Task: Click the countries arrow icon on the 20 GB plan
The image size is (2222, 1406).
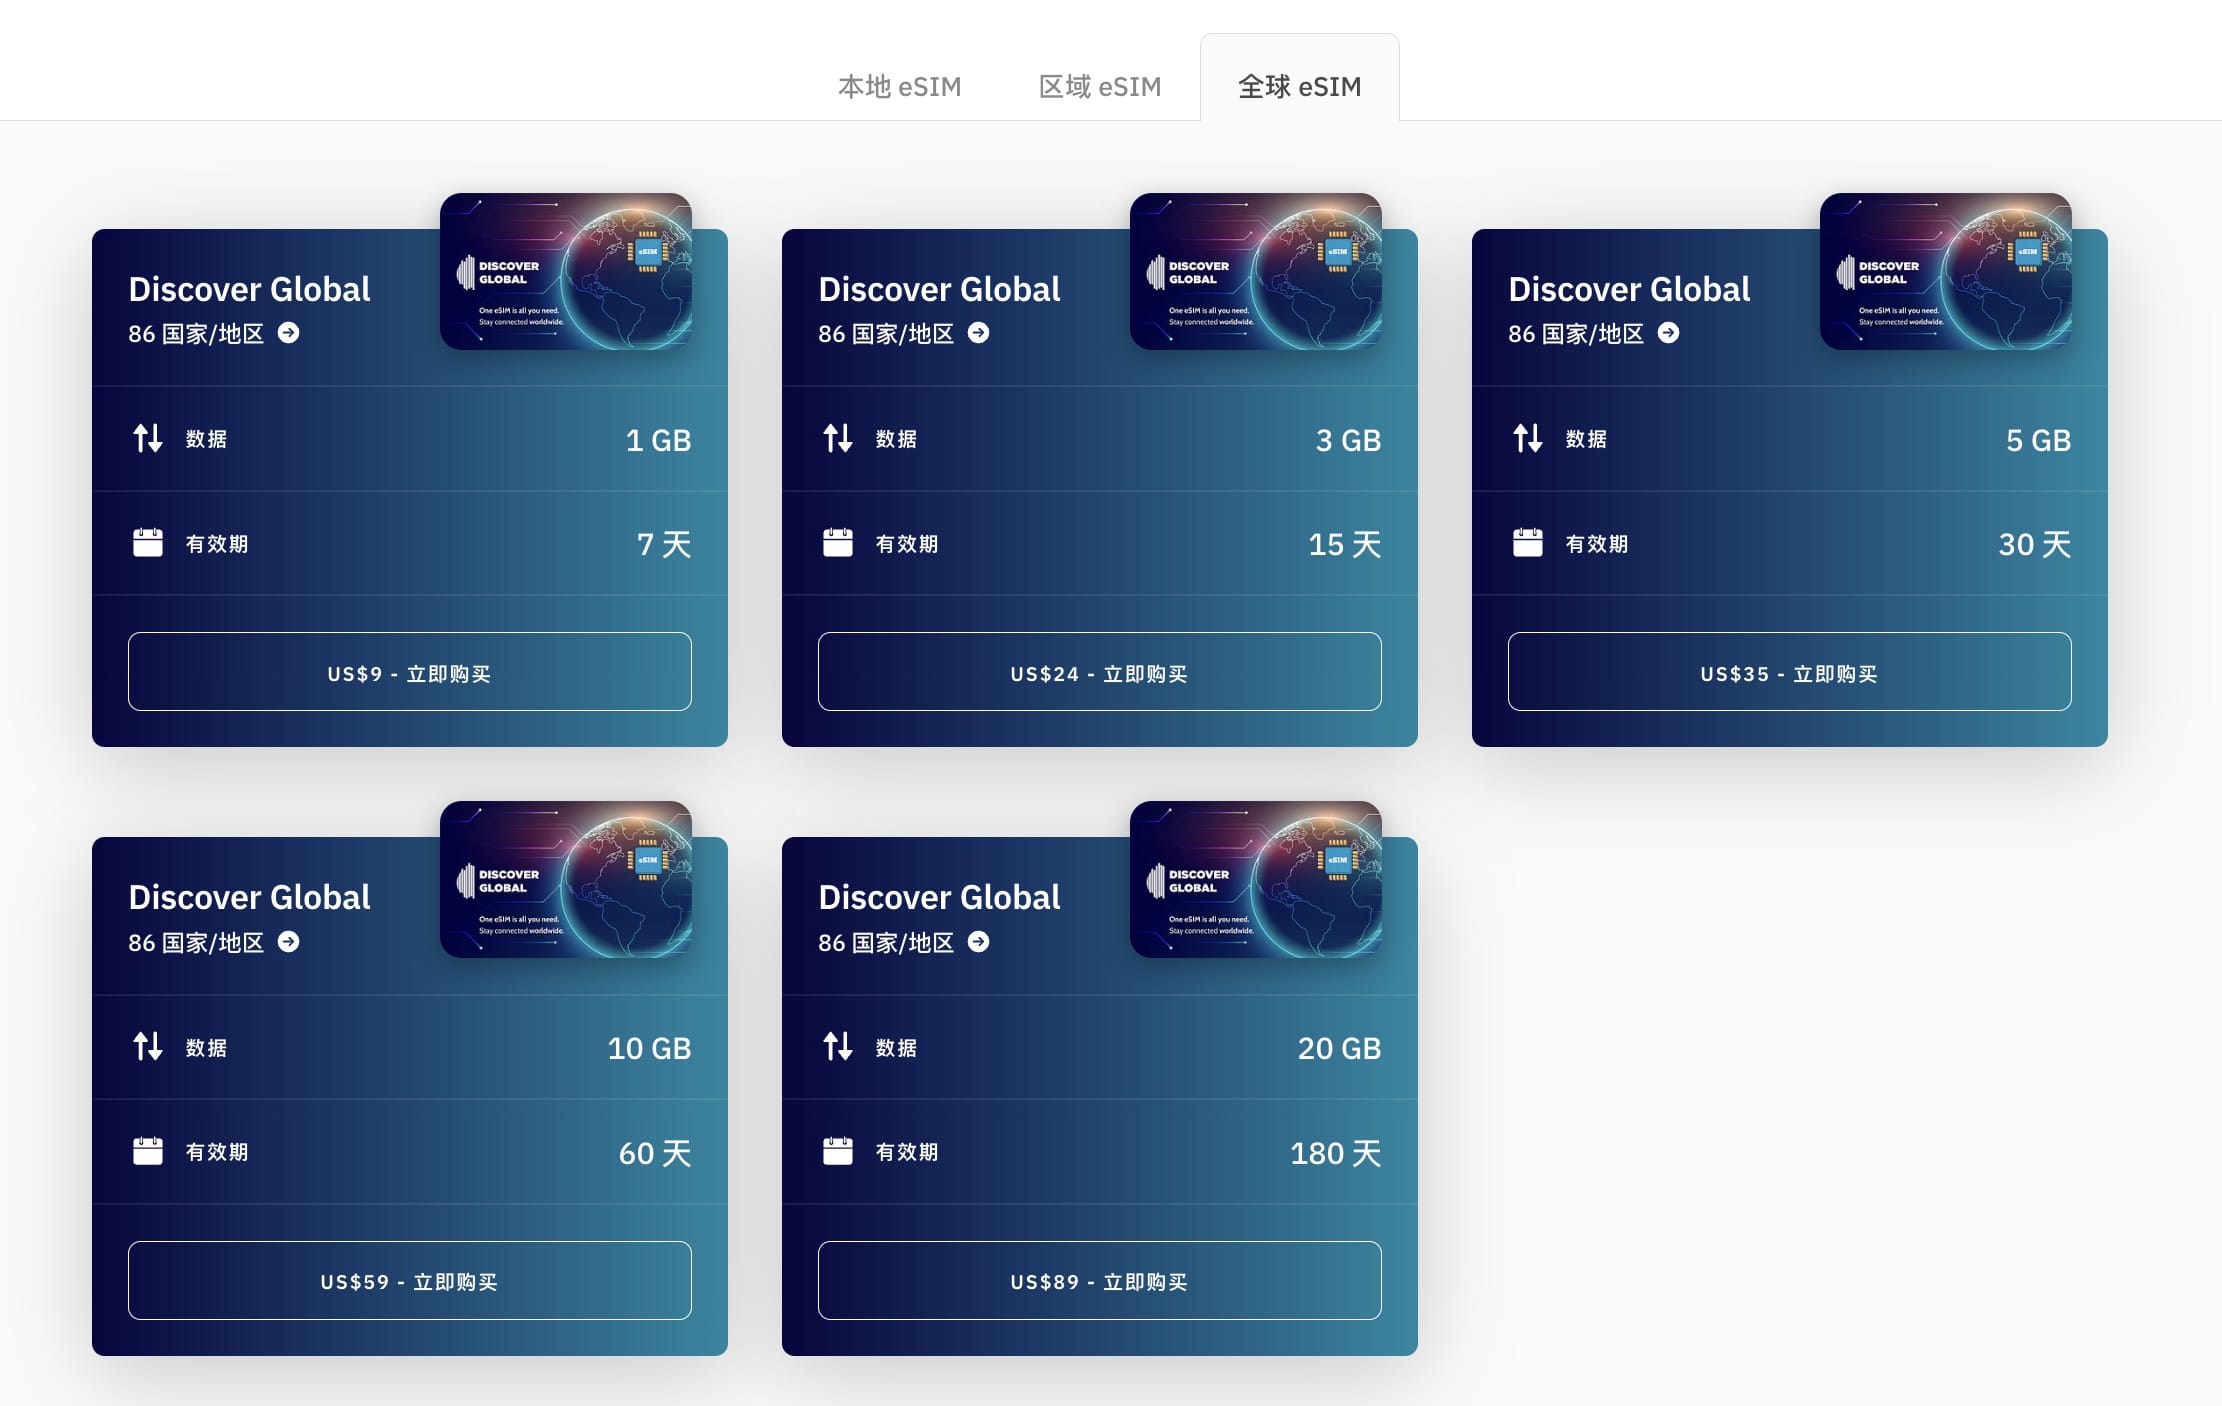Action: coord(978,941)
